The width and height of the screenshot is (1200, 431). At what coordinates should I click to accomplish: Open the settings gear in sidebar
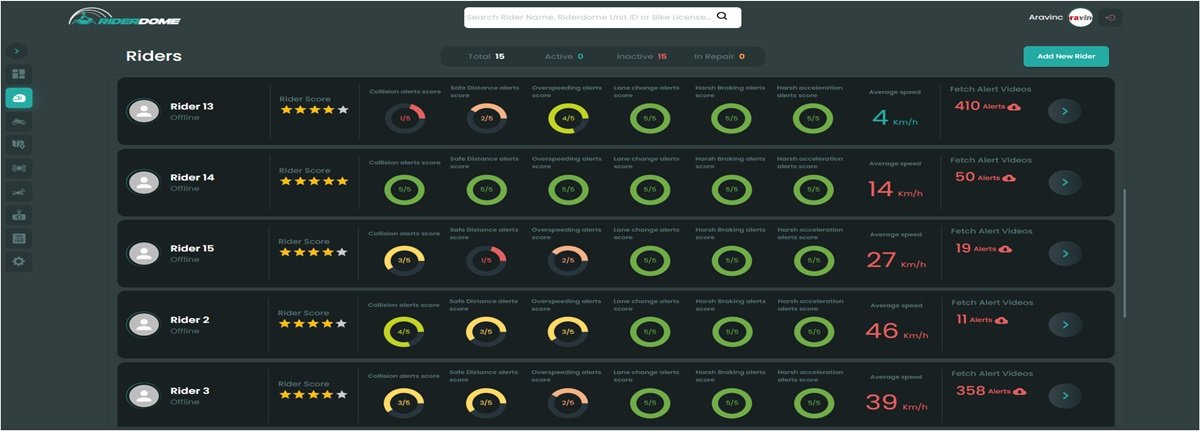click(19, 261)
